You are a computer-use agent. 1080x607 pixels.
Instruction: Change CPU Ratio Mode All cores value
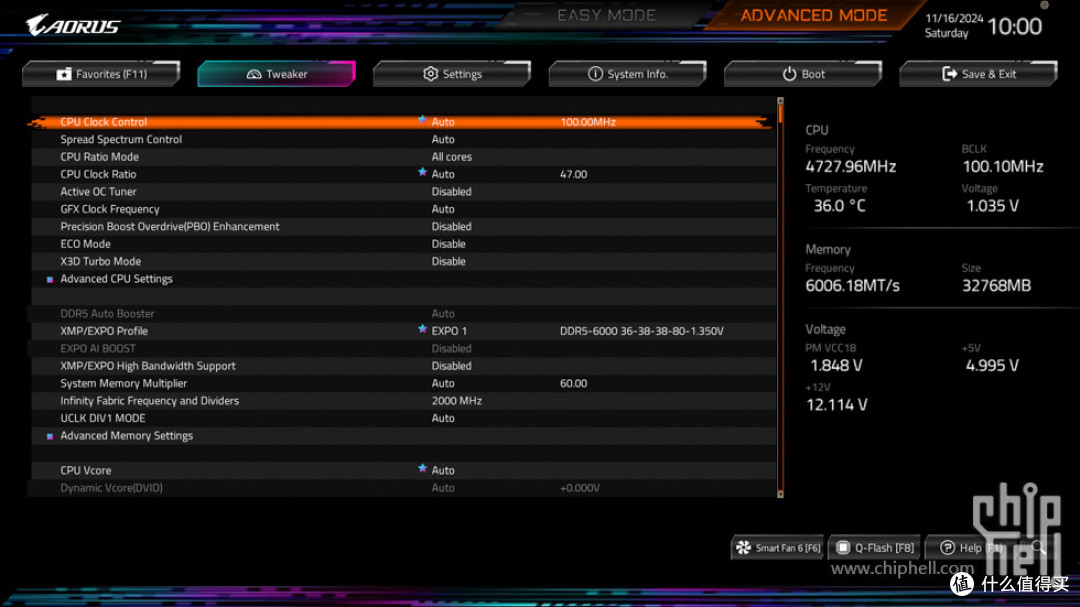click(452, 157)
